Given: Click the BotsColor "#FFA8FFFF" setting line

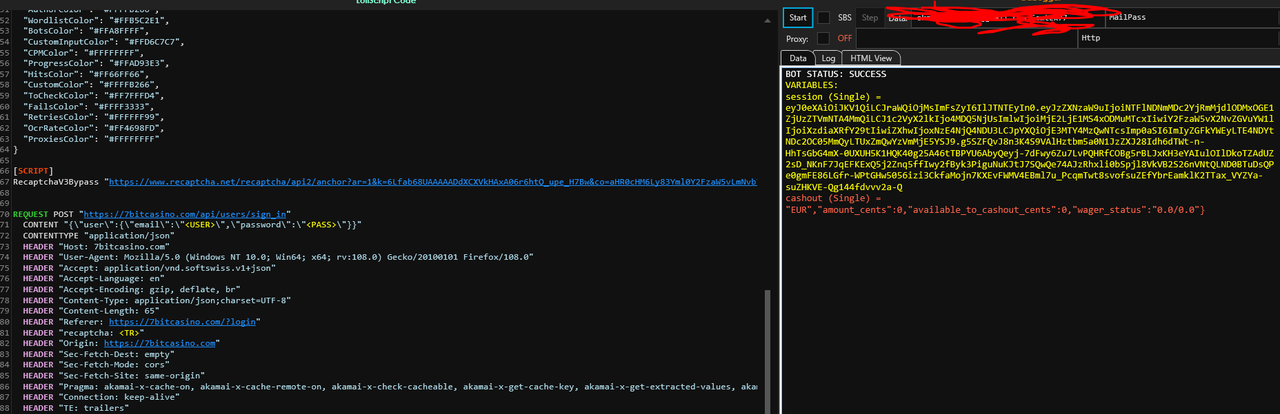Looking at the screenshot, I should (86, 31).
